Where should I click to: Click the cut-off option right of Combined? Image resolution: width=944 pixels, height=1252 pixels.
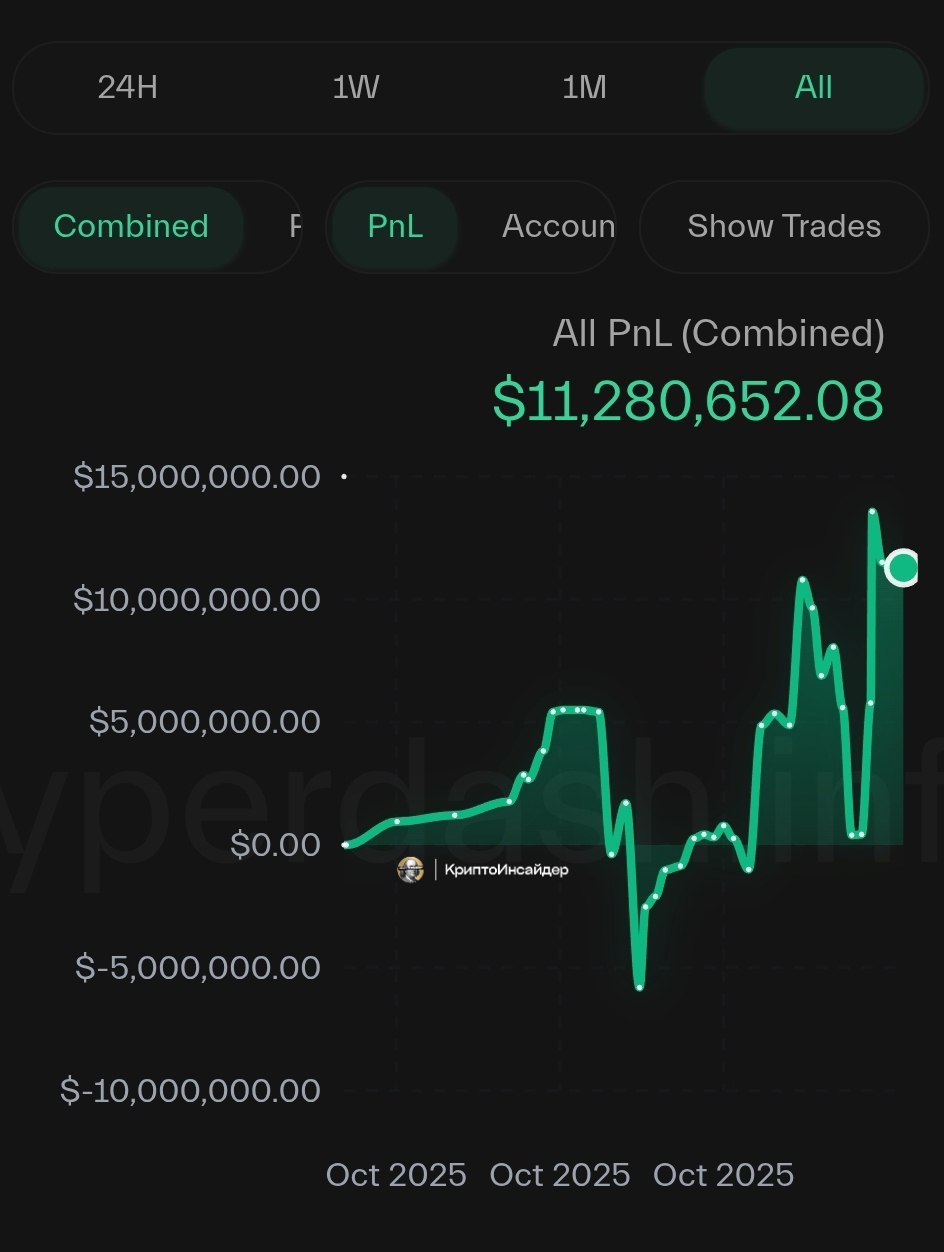point(294,226)
